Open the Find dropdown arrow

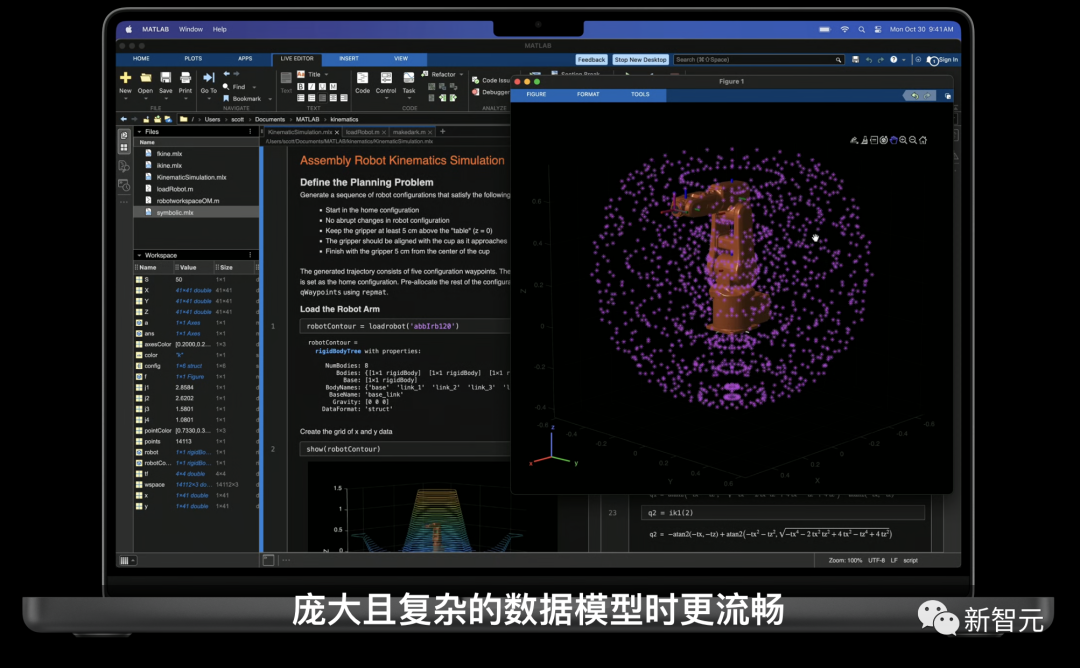254,87
